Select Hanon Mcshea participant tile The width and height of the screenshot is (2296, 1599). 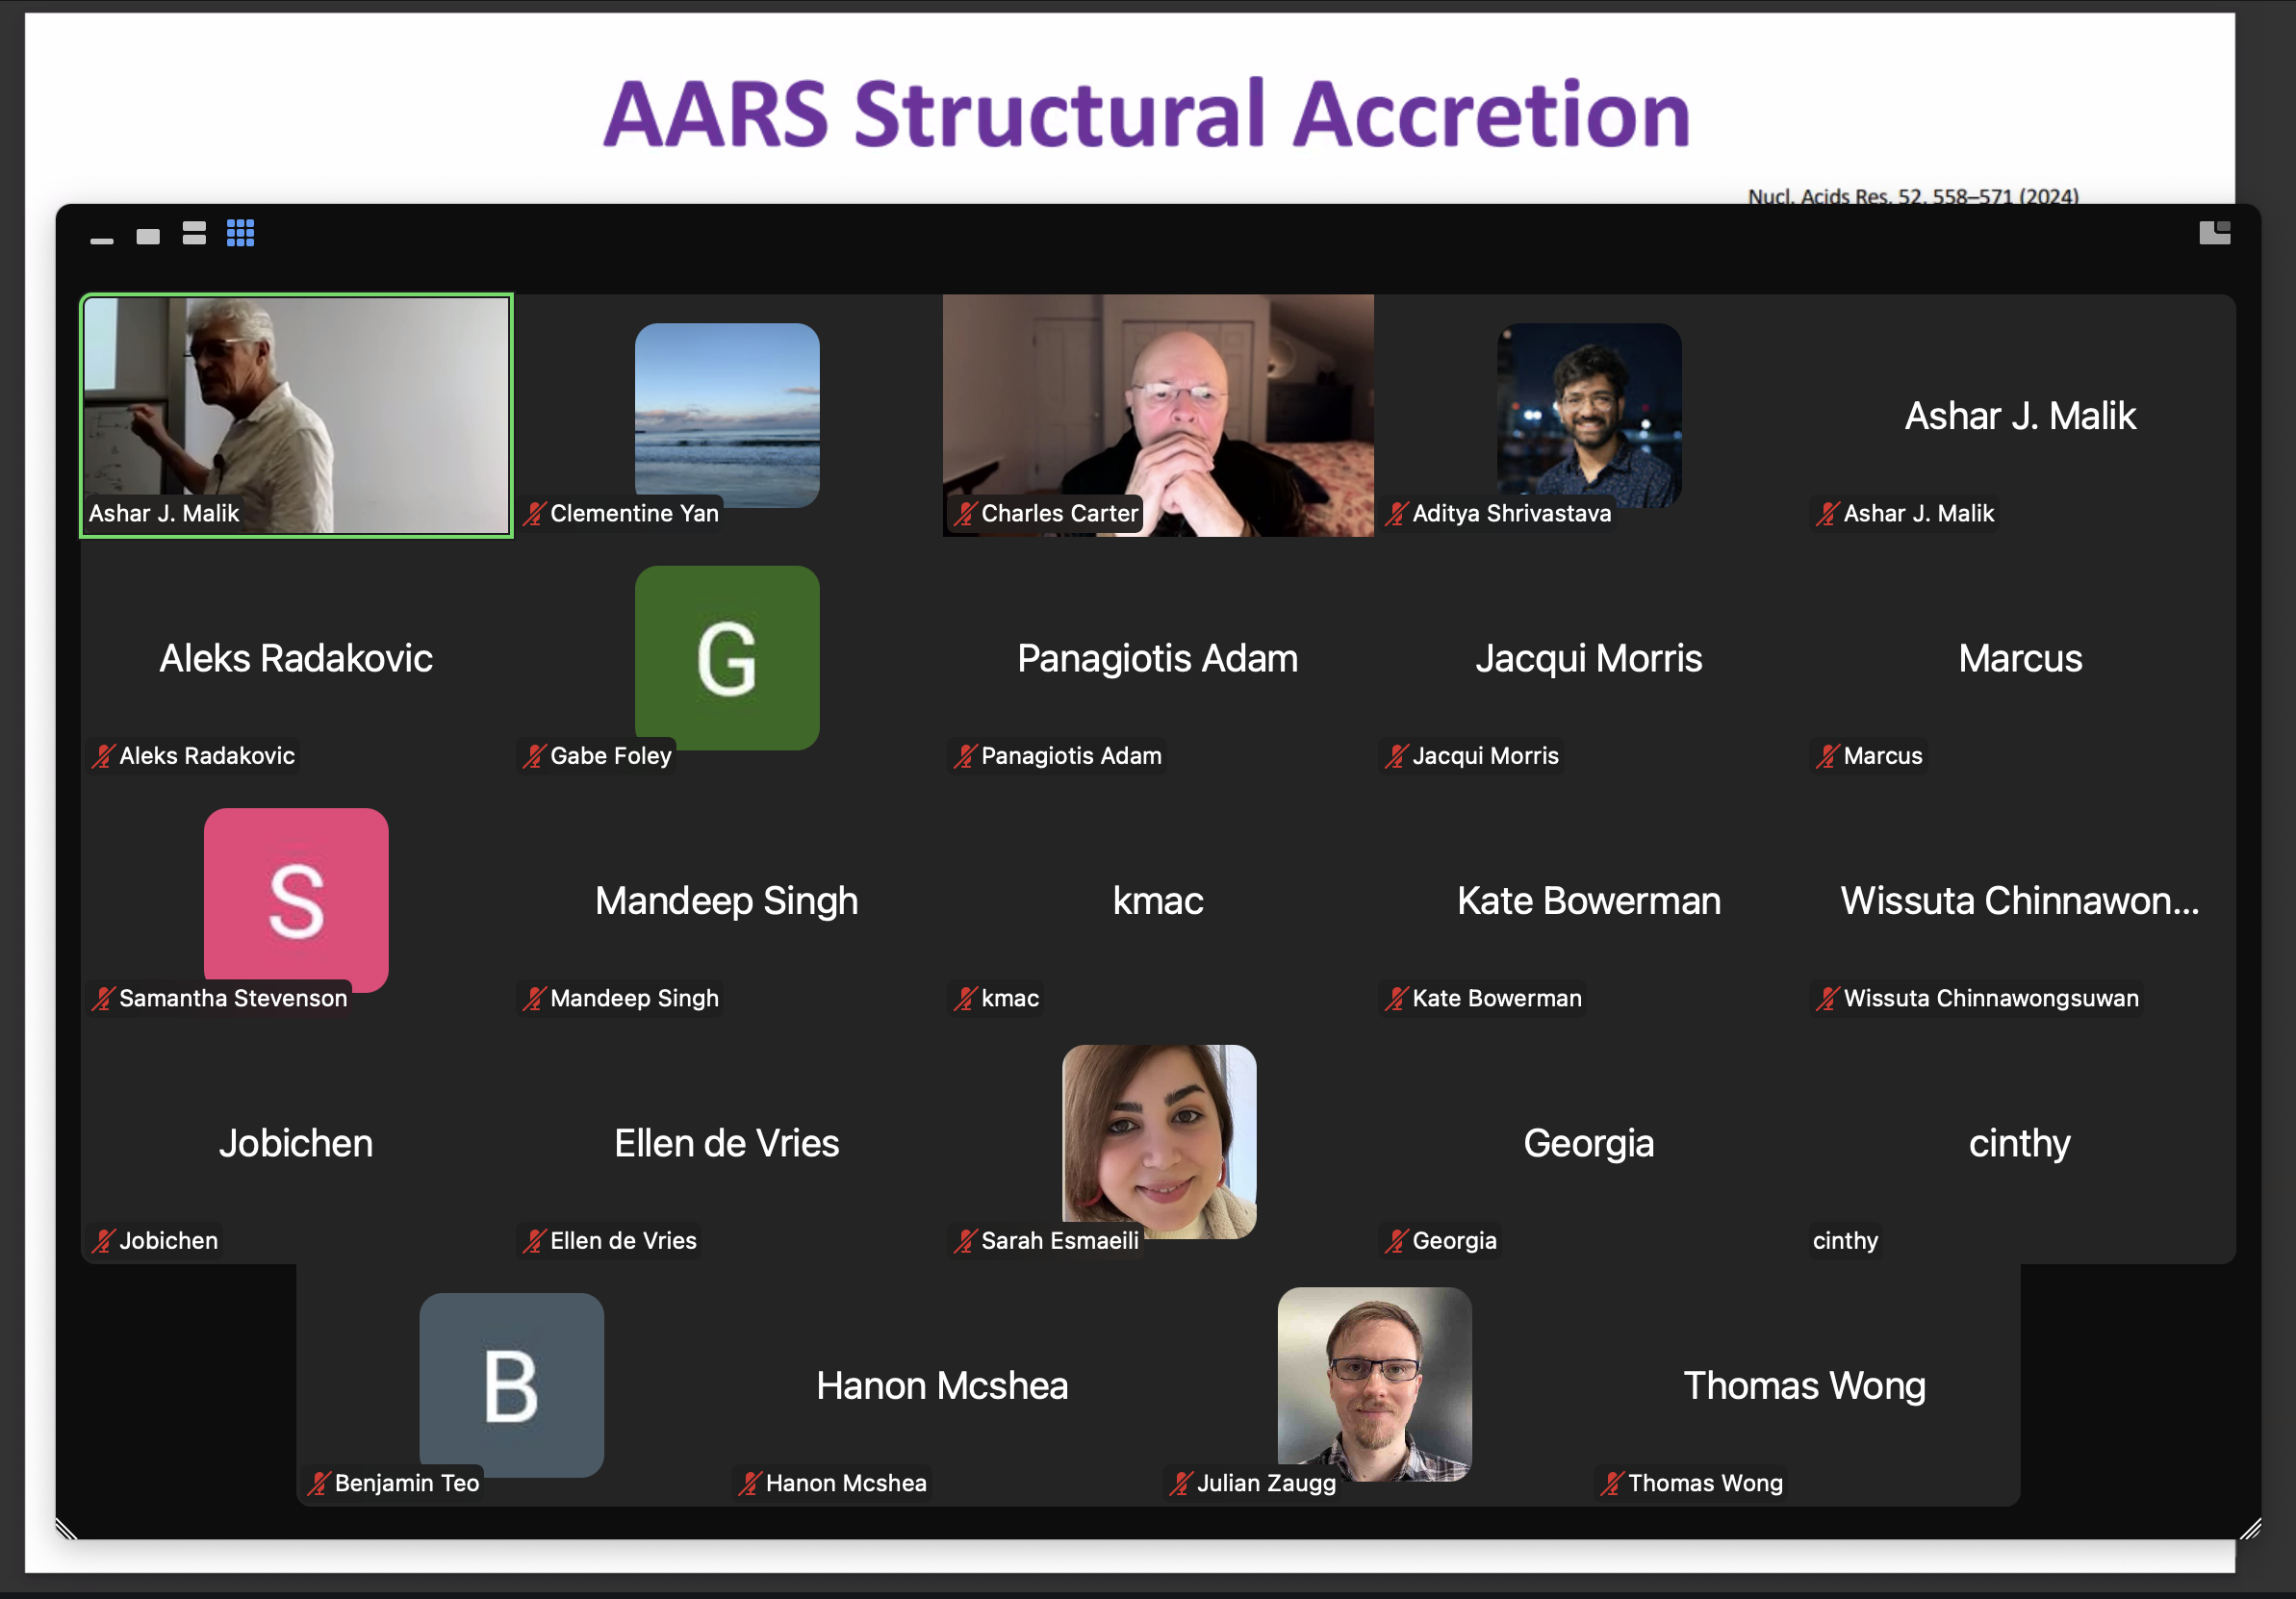click(x=941, y=1386)
